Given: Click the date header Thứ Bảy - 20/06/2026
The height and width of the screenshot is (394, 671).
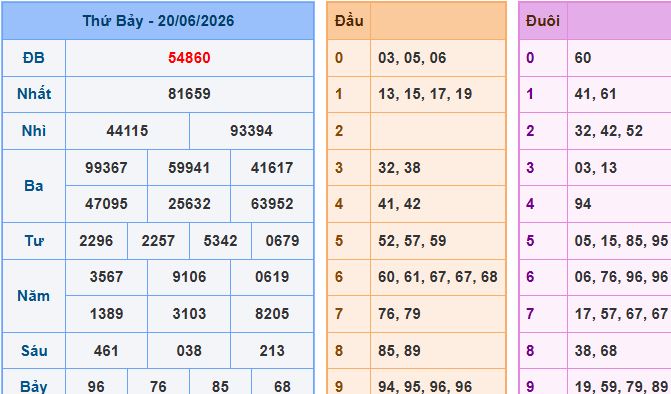Looking at the screenshot, I should click(158, 21).
